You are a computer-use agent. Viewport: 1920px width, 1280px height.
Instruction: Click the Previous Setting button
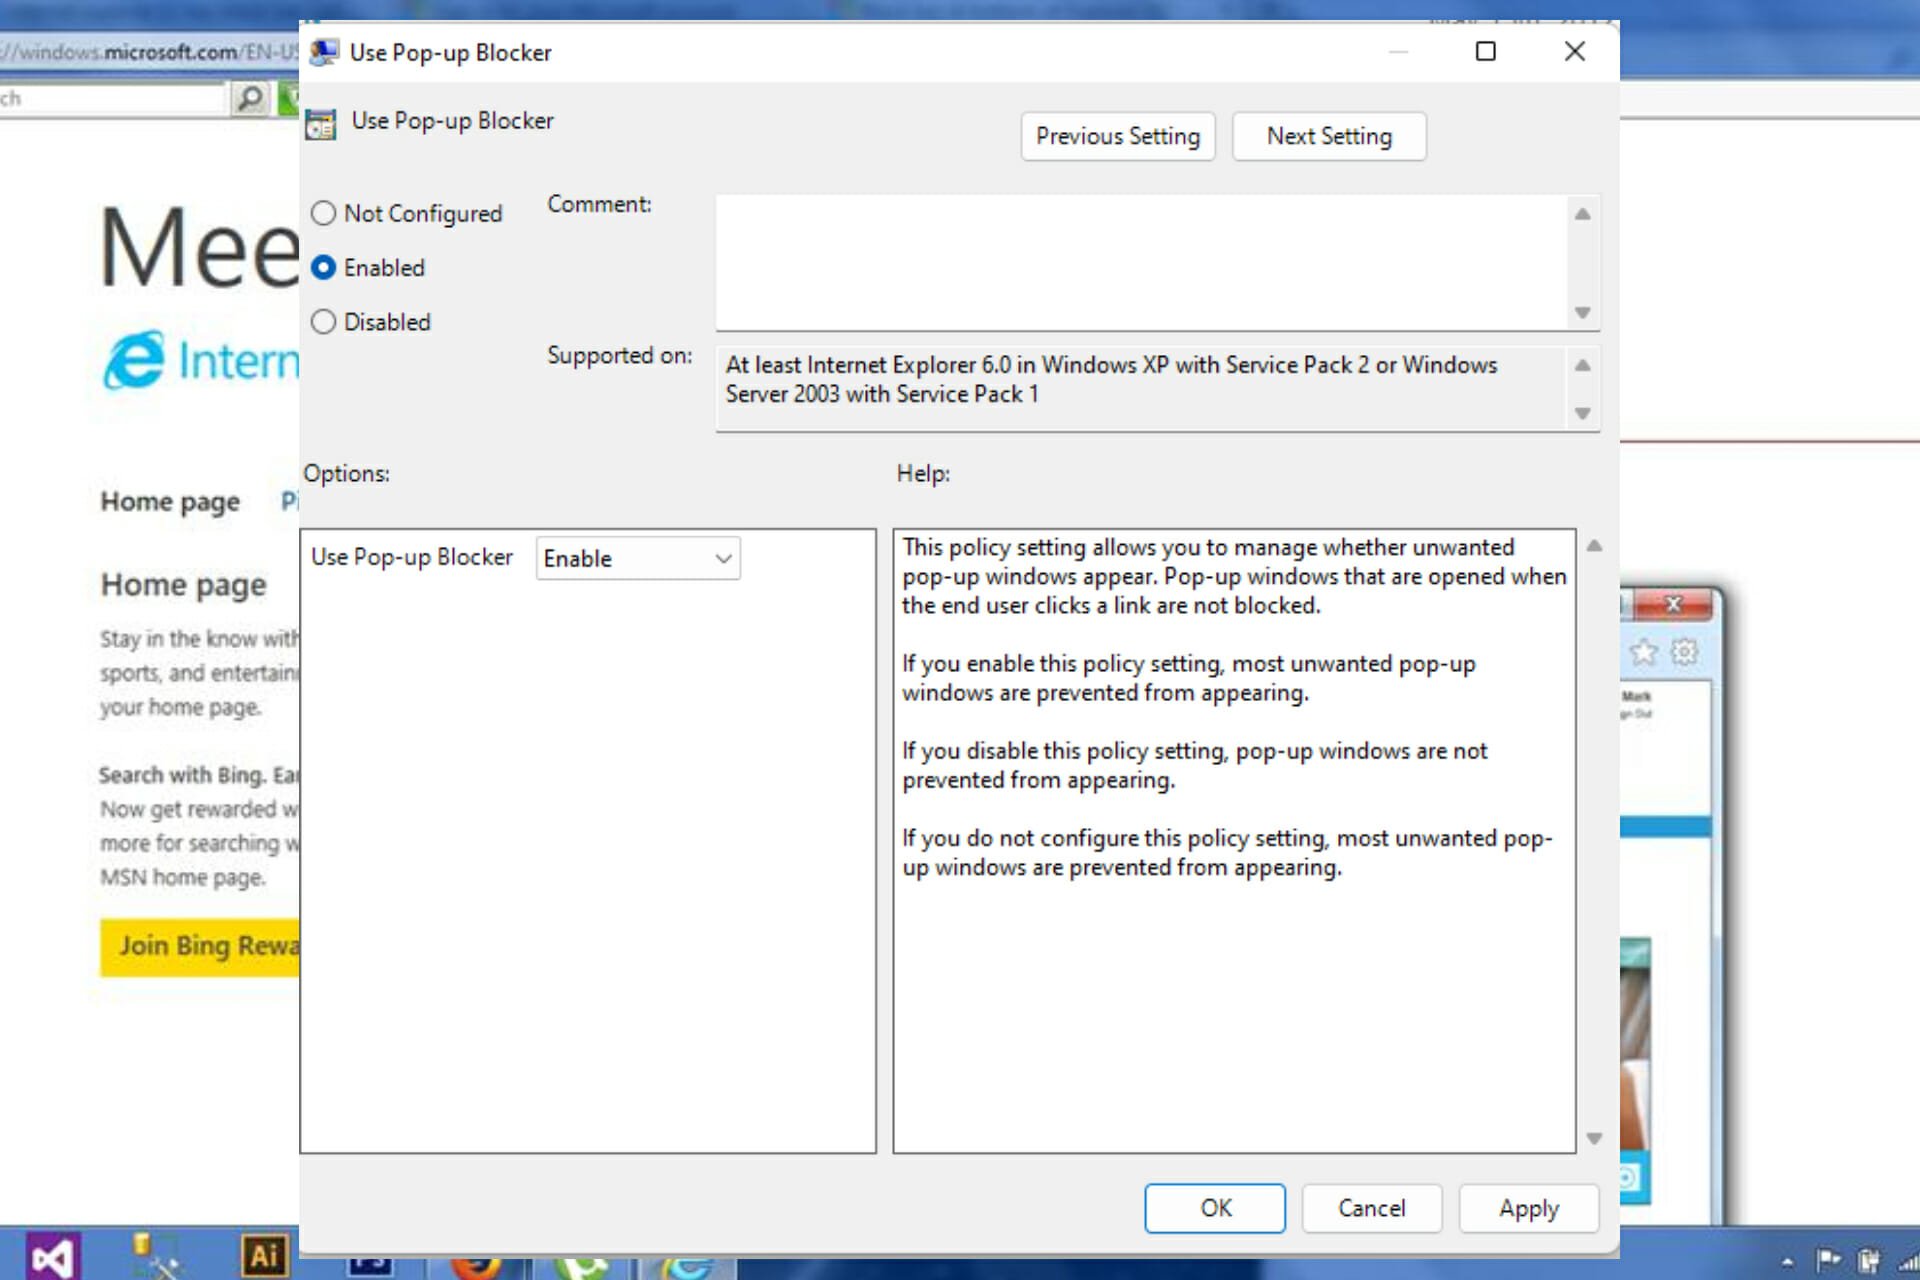tap(1119, 136)
